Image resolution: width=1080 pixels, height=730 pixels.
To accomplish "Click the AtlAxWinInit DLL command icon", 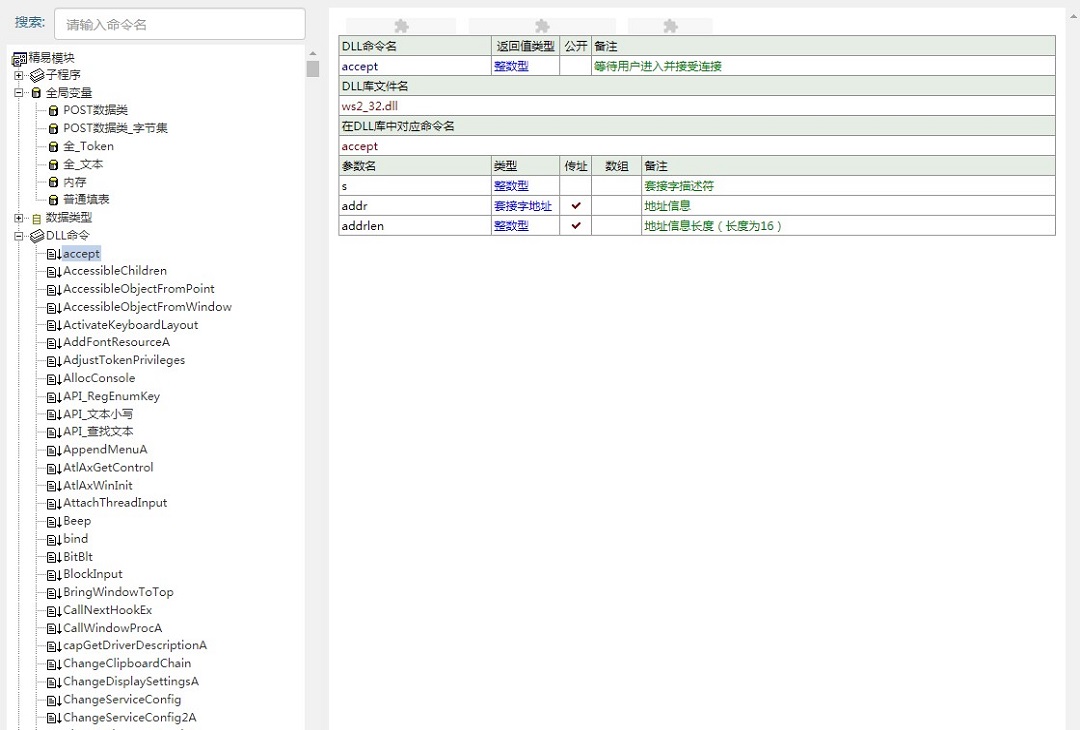I will (x=54, y=486).
